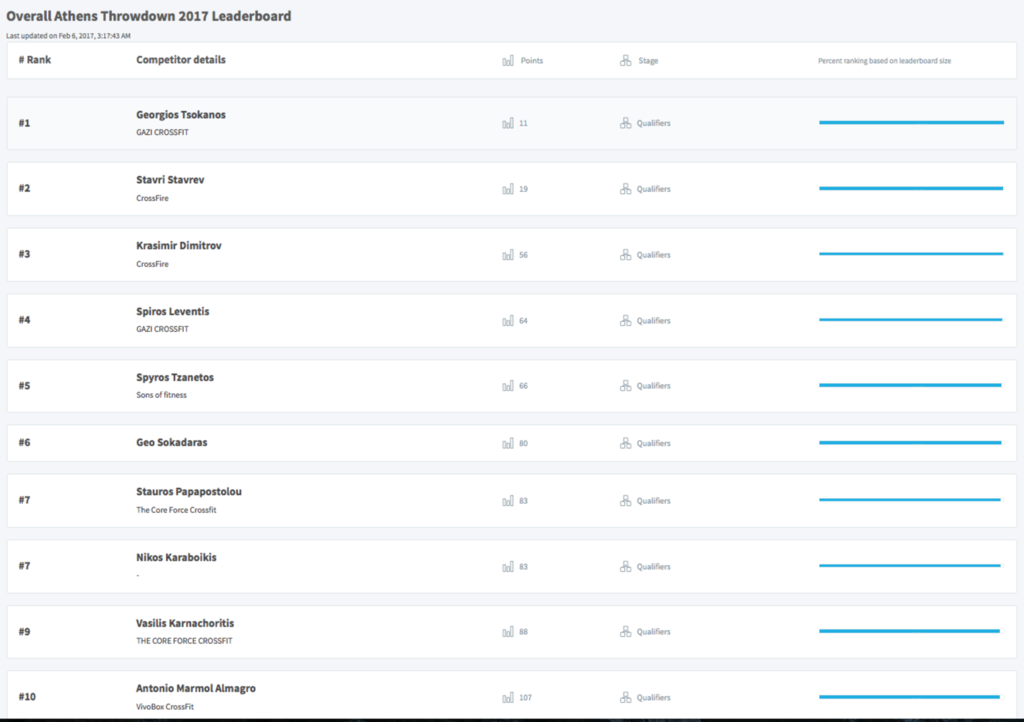Click 'Qualifiers' in Vasilis Karnachoritis row
1024x722 pixels.
coord(653,632)
